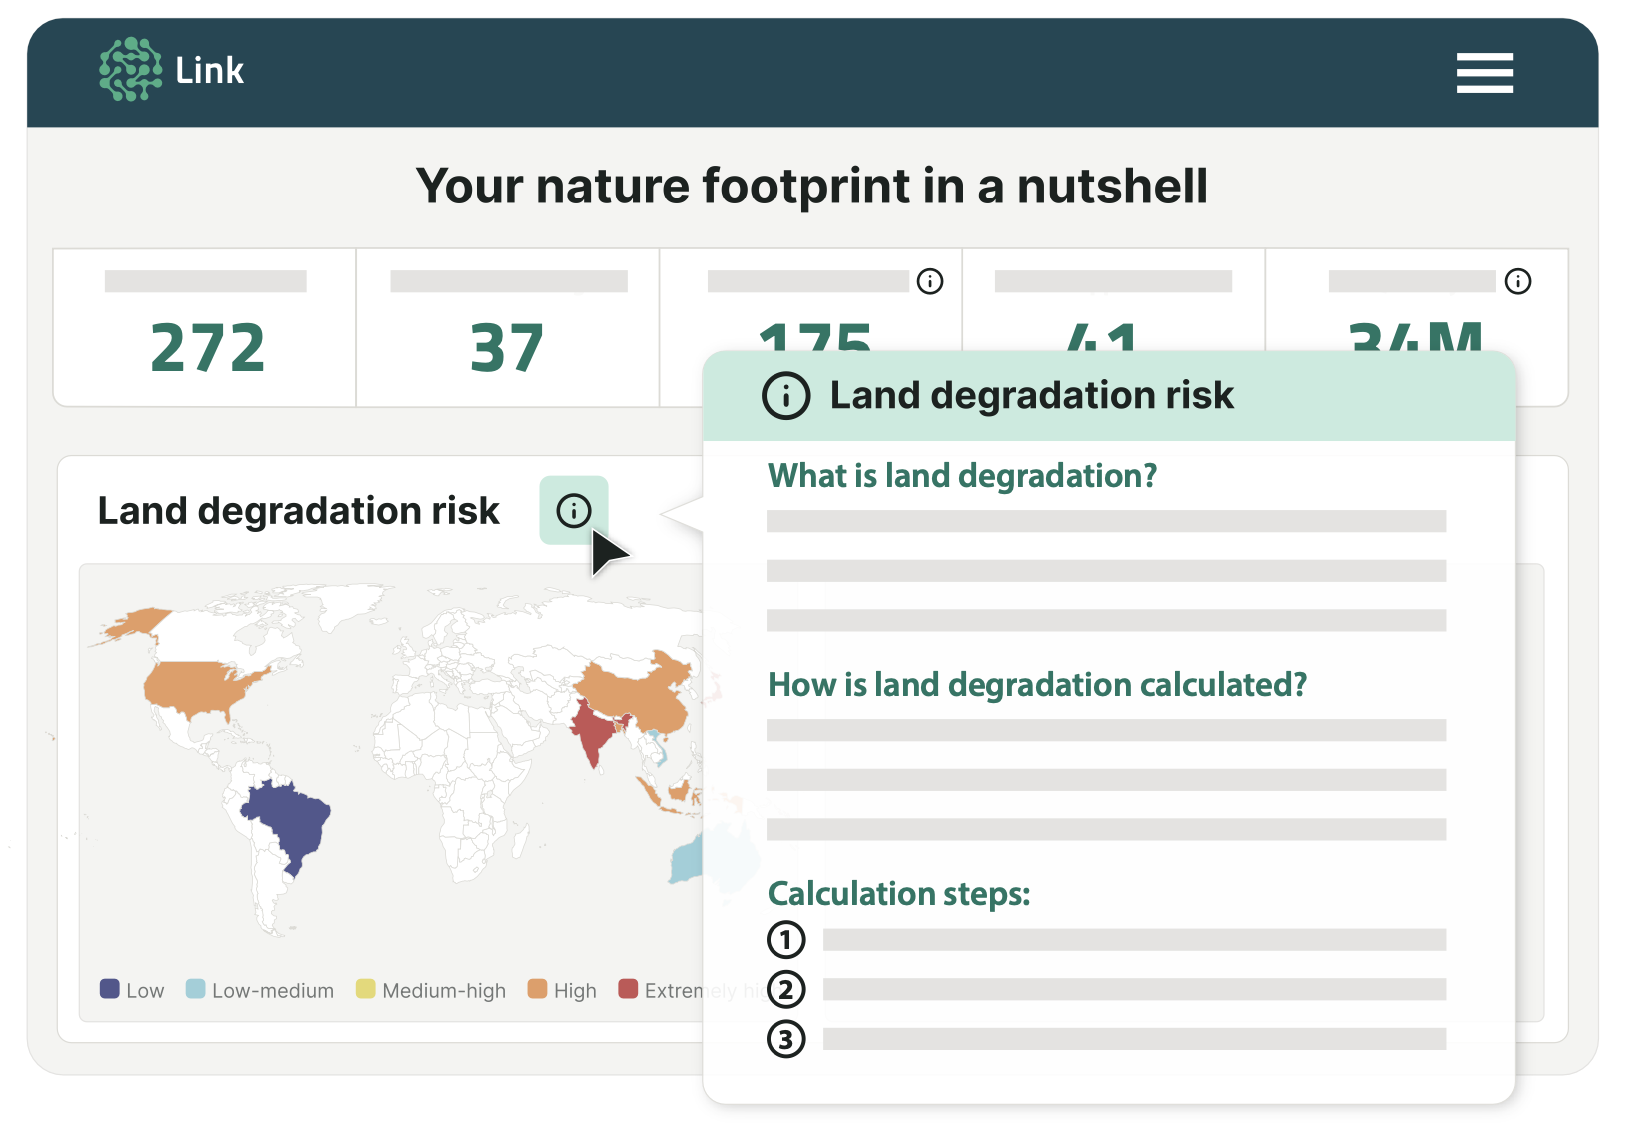The width and height of the screenshot is (1626, 1130).
Task: Click the Medium-high legend label
Action: [x=444, y=991]
